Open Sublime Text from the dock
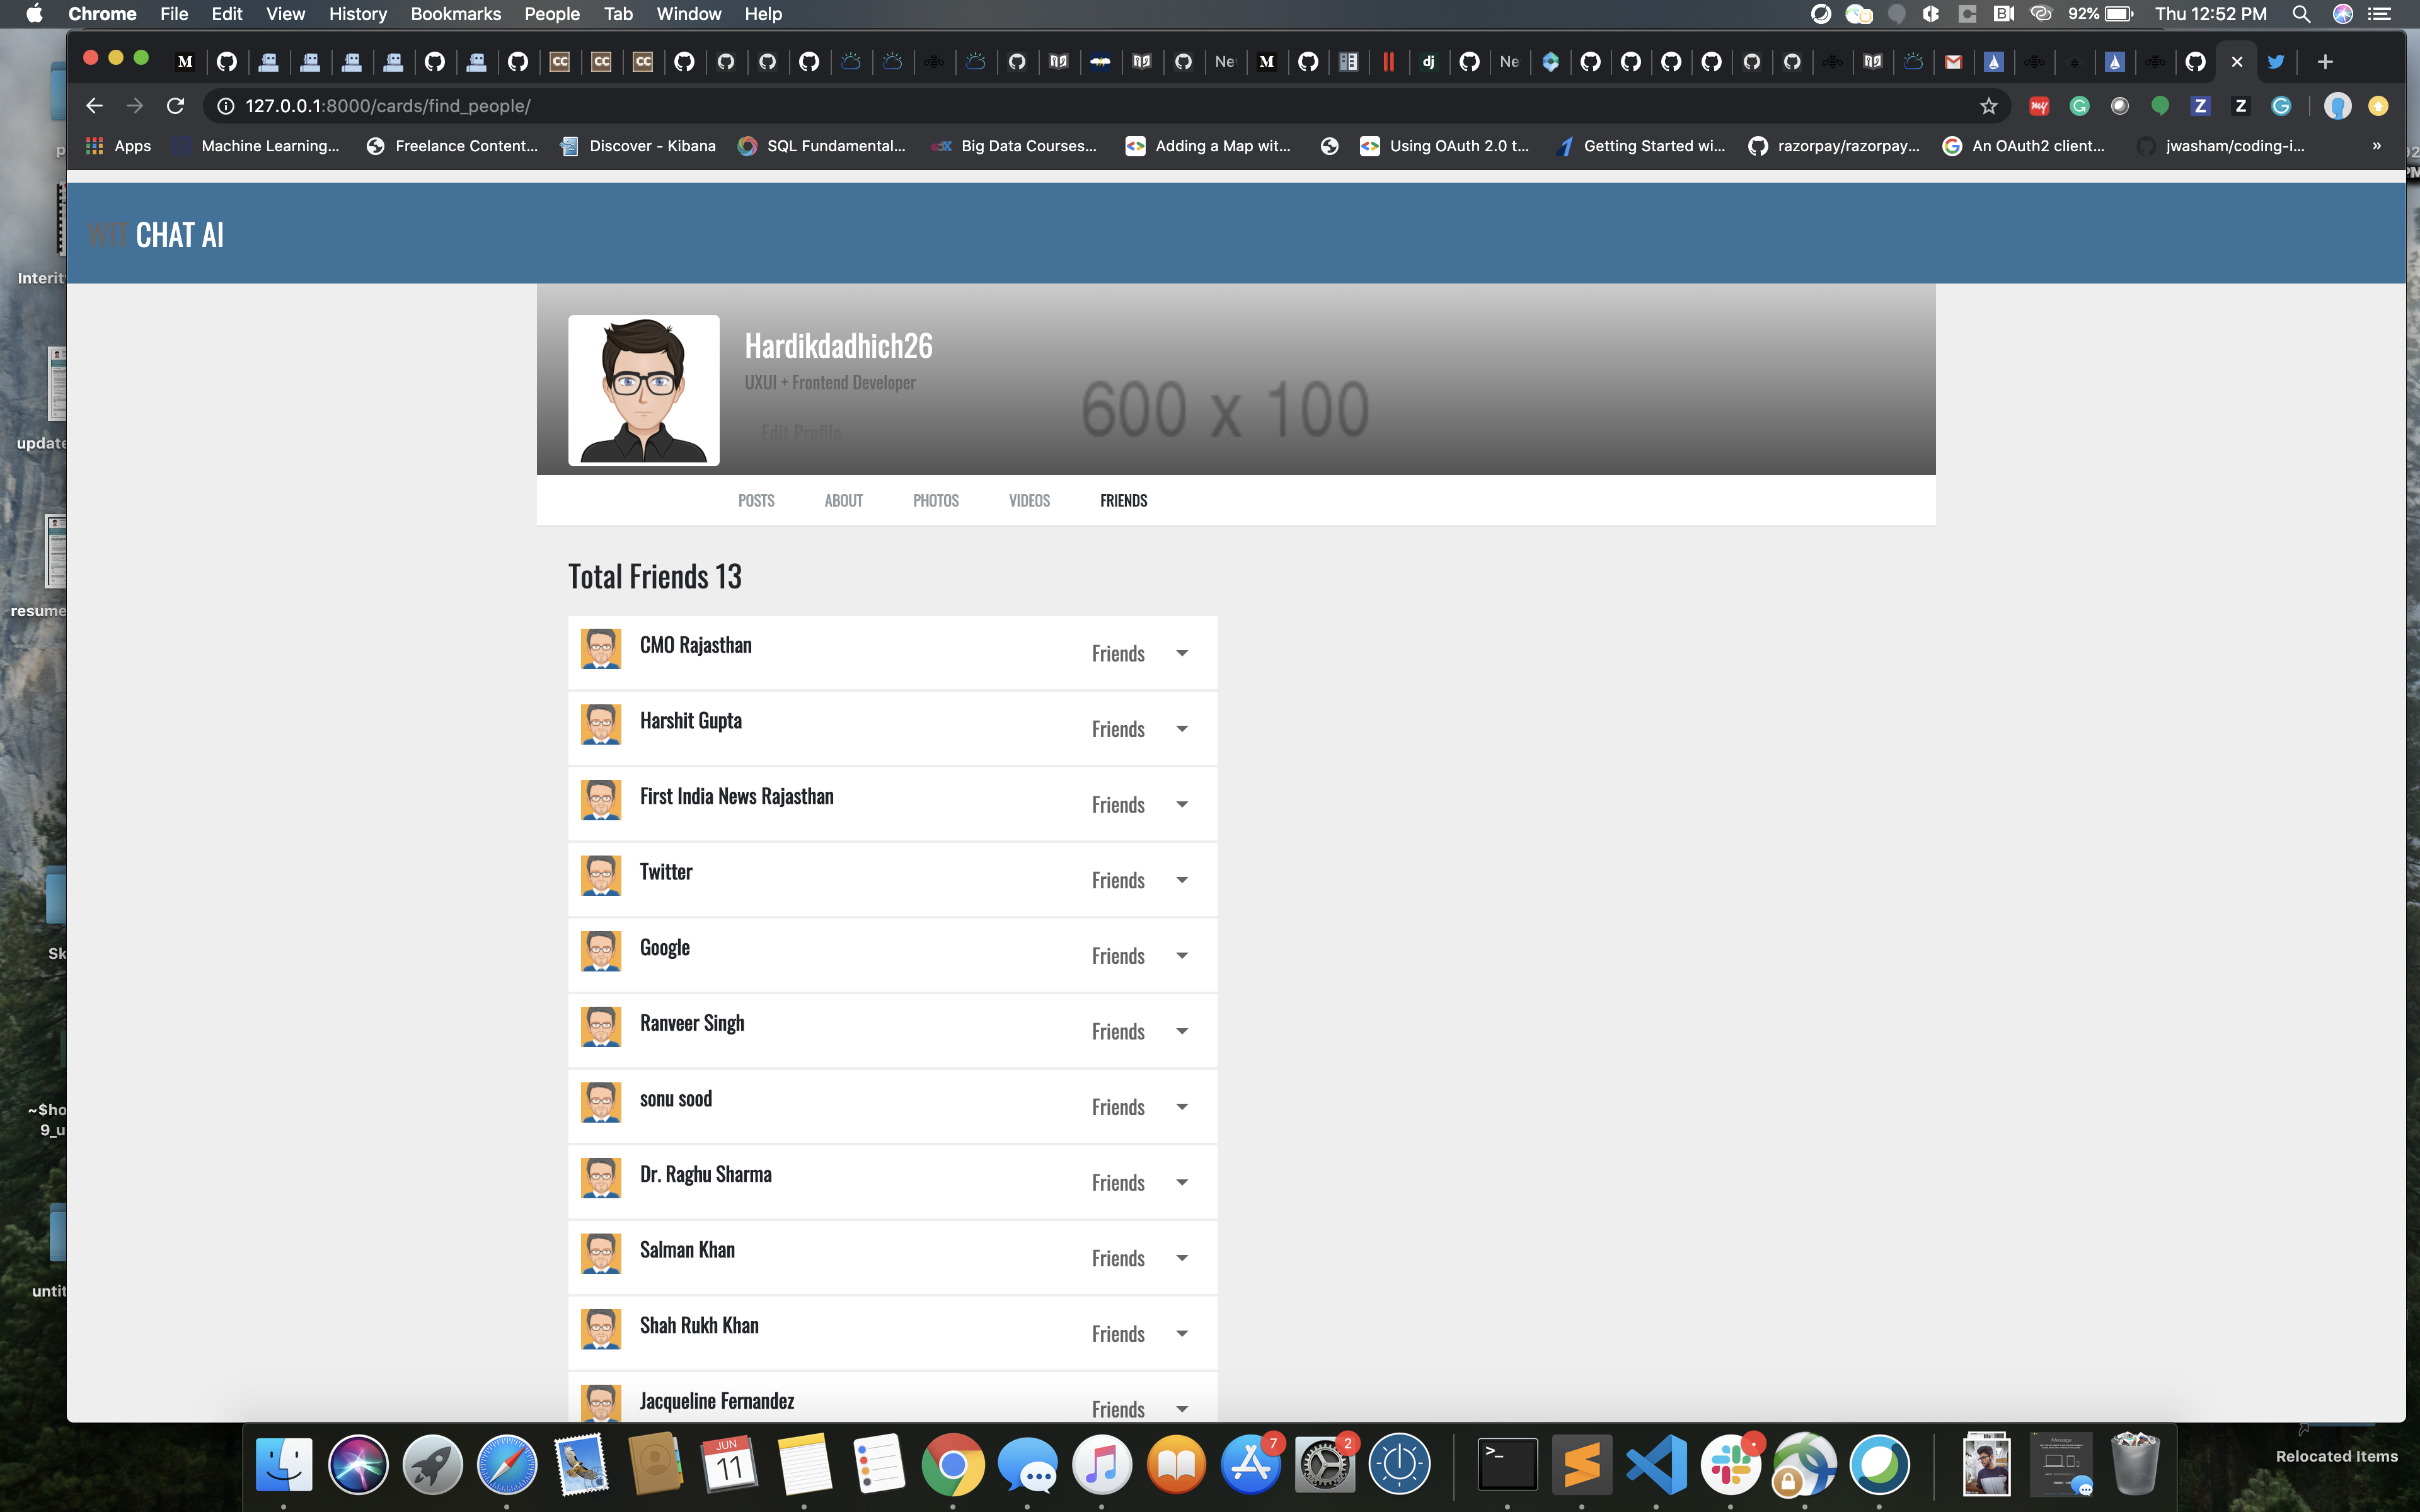Image resolution: width=2420 pixels, height=1512 pixels. [1582, 1465]
